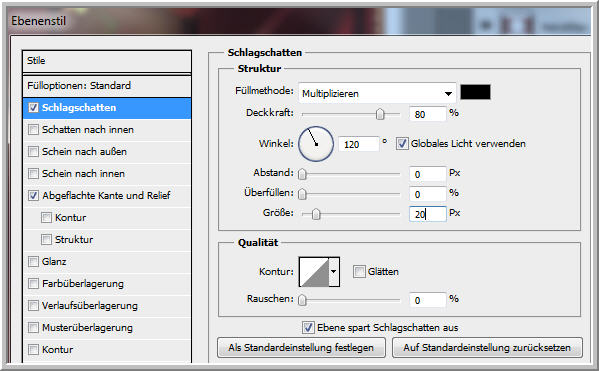
Task: Uncheck the Schlagschatten checkbox
Action: coord(33,108)
